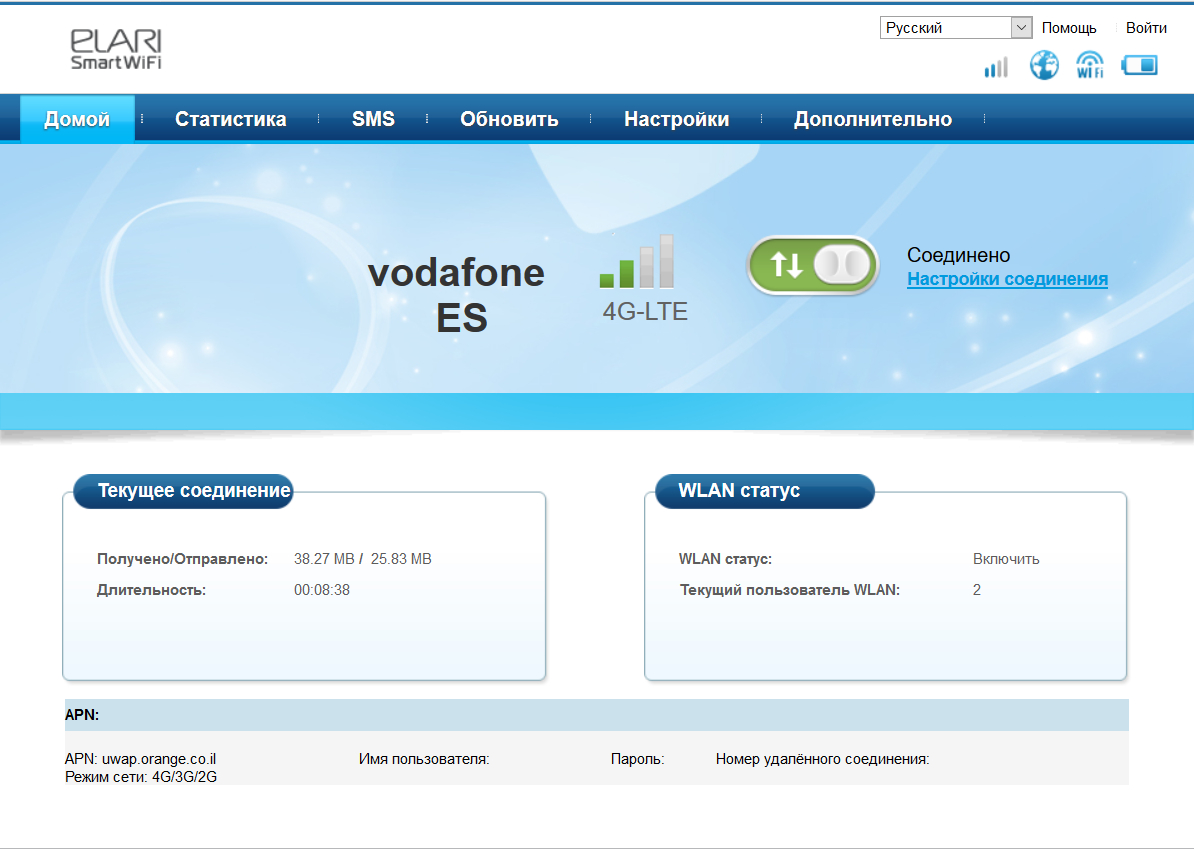Click the signal strength icon in header

[x=996, y=67]
